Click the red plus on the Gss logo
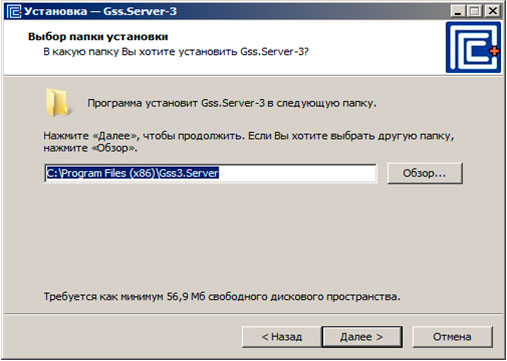 click(x=495, y=51)
